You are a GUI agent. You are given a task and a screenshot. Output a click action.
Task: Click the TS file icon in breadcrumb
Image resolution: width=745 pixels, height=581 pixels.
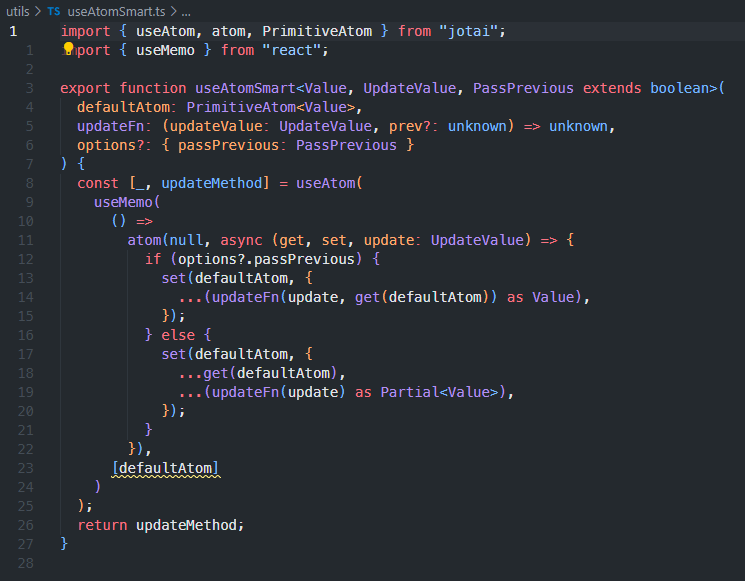click(54, 11)
